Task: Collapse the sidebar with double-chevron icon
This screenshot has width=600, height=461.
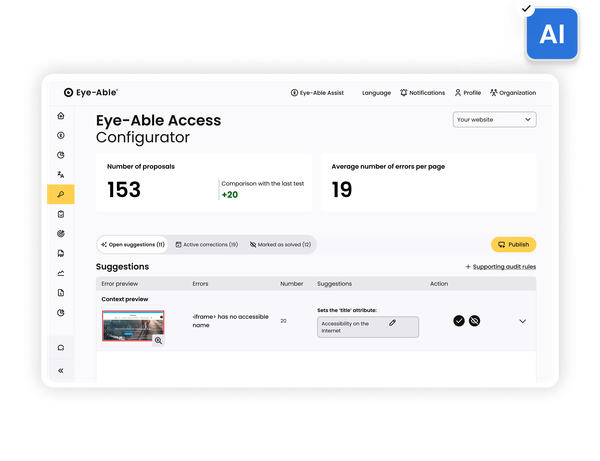Action: tap(61, 370)
